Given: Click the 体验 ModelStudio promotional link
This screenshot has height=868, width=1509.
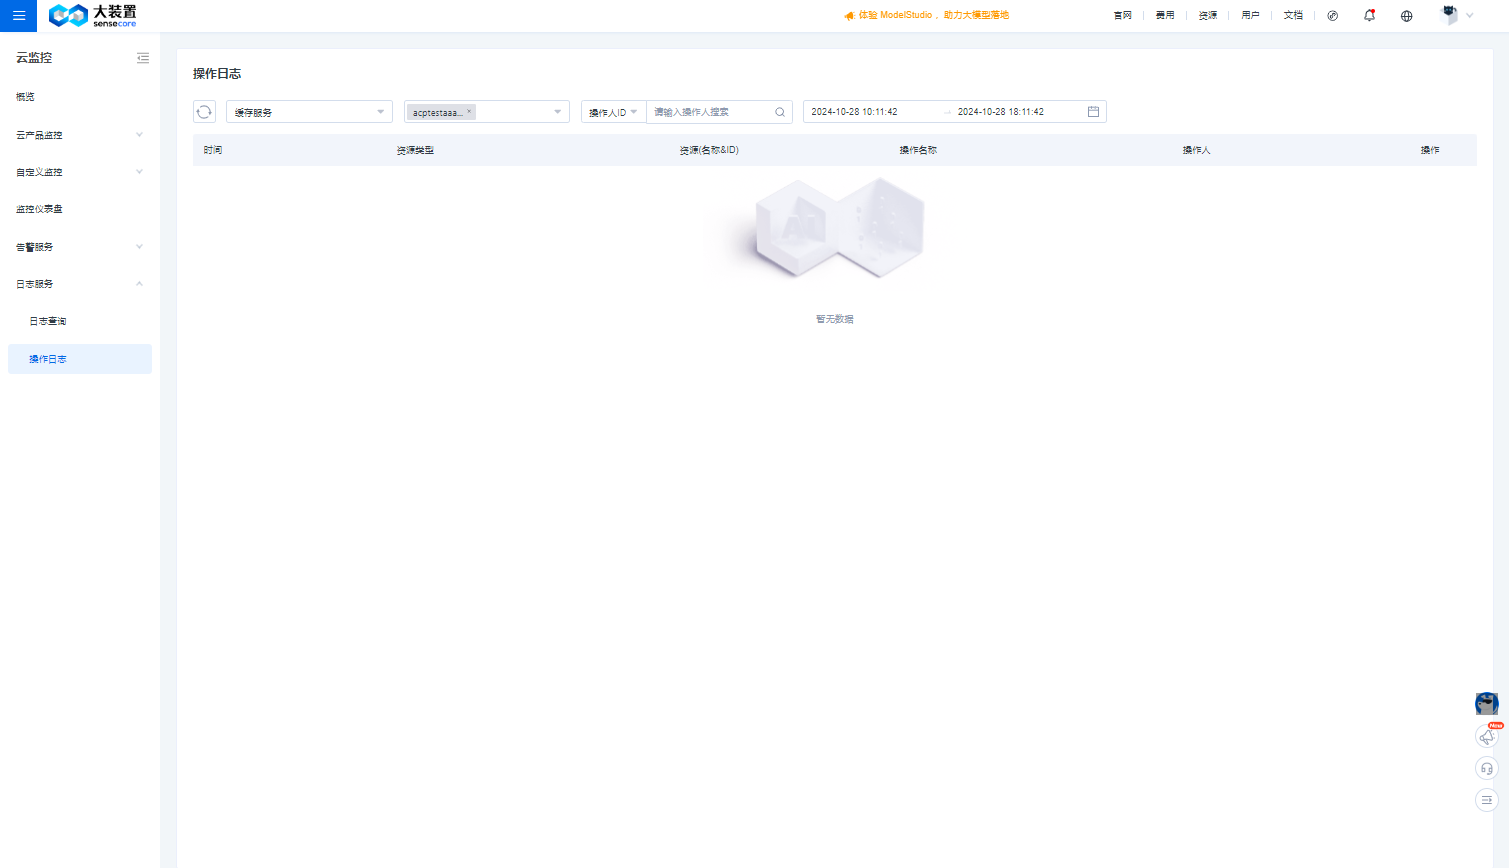Looking at the screenshot, I should tap(927, 16).
